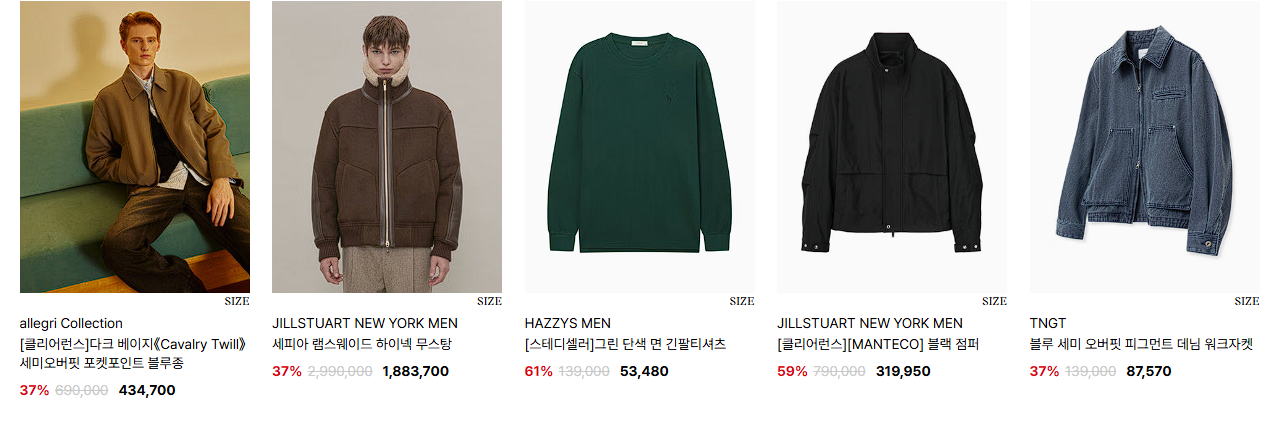Open the [MANTECO] 블랙 점퍼 title

point(877,344)
